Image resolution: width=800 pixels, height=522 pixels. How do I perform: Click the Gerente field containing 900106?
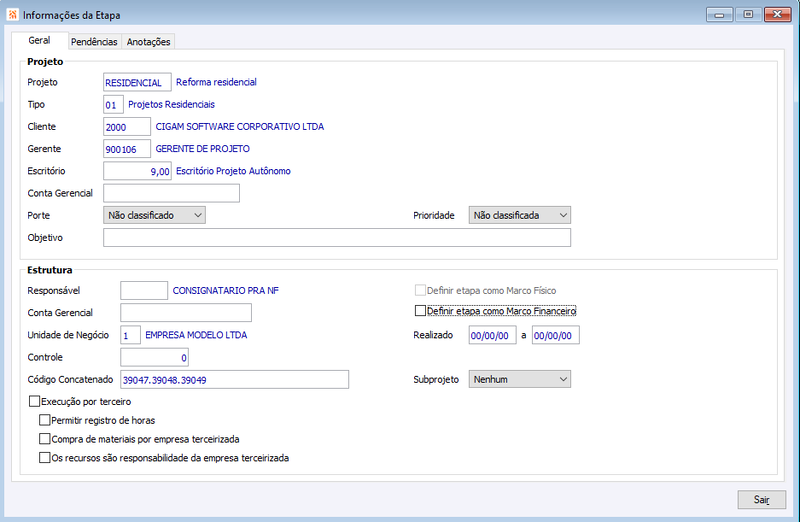(x=127, y=149)
